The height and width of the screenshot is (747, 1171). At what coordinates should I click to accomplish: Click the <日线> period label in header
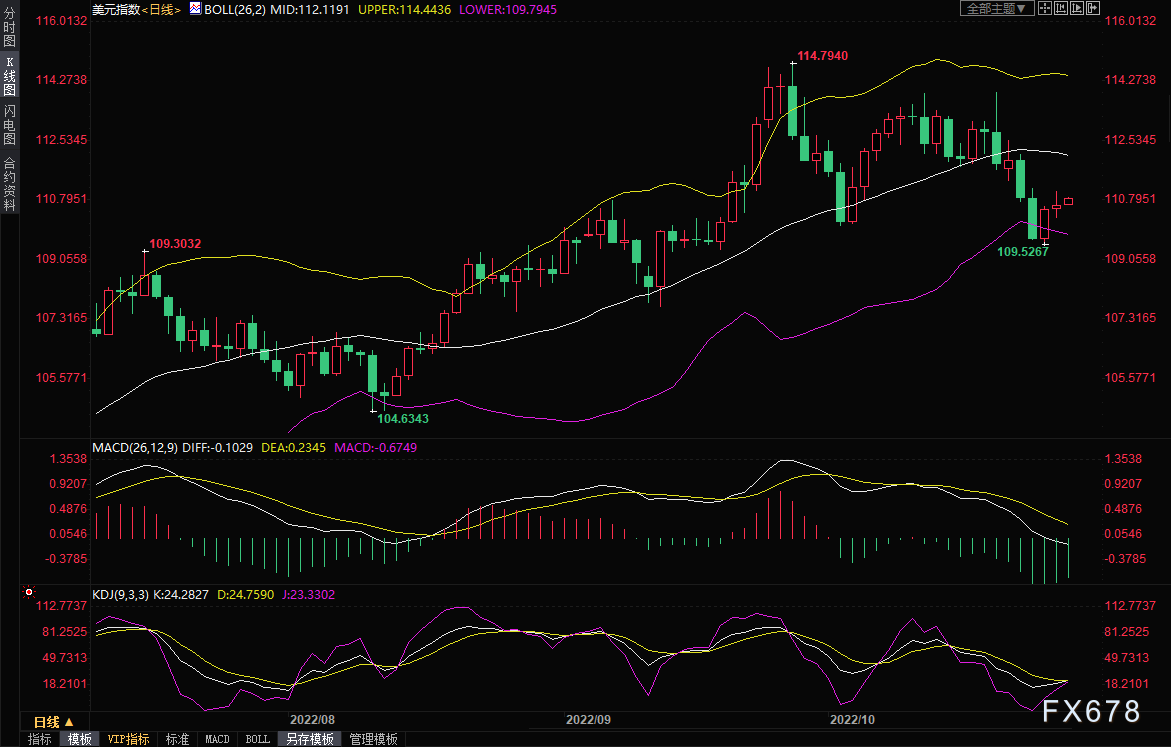pyautogui.click(x=158, y=9)
